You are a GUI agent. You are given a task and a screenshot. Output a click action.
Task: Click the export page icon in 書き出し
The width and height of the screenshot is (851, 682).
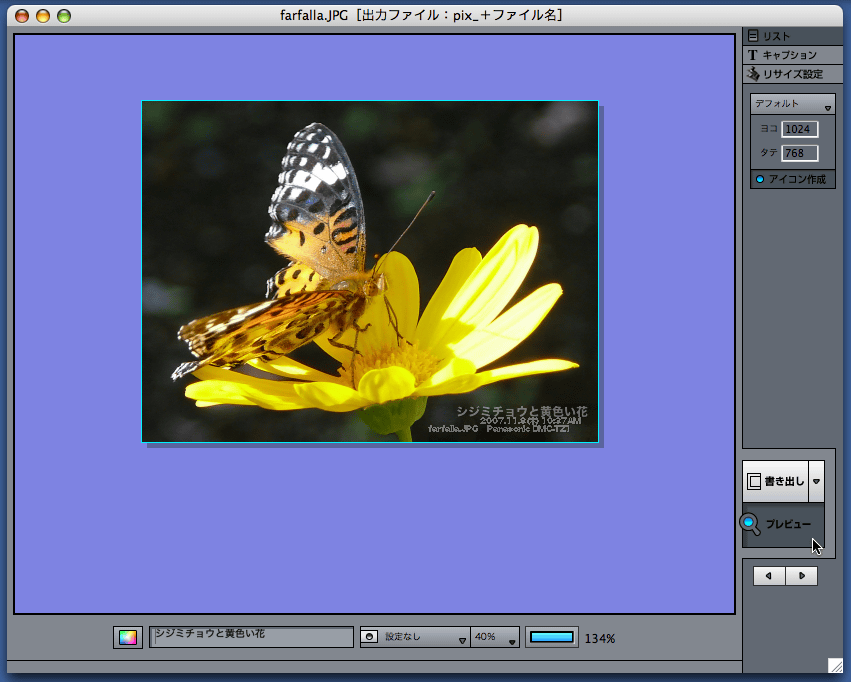click(x=754, y=481)
